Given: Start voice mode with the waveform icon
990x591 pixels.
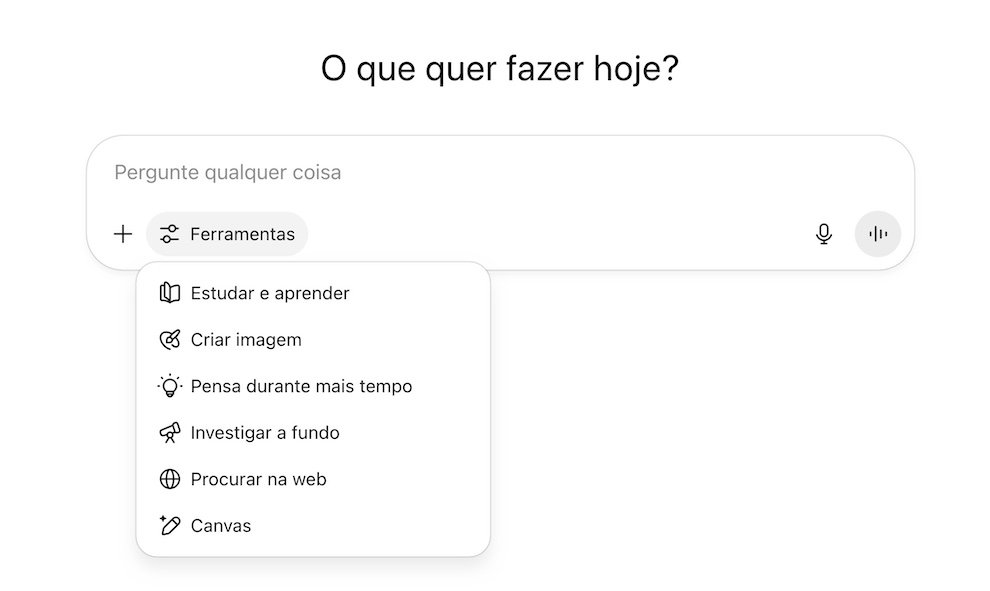Looking at the screenshot, I should (877, 233).
